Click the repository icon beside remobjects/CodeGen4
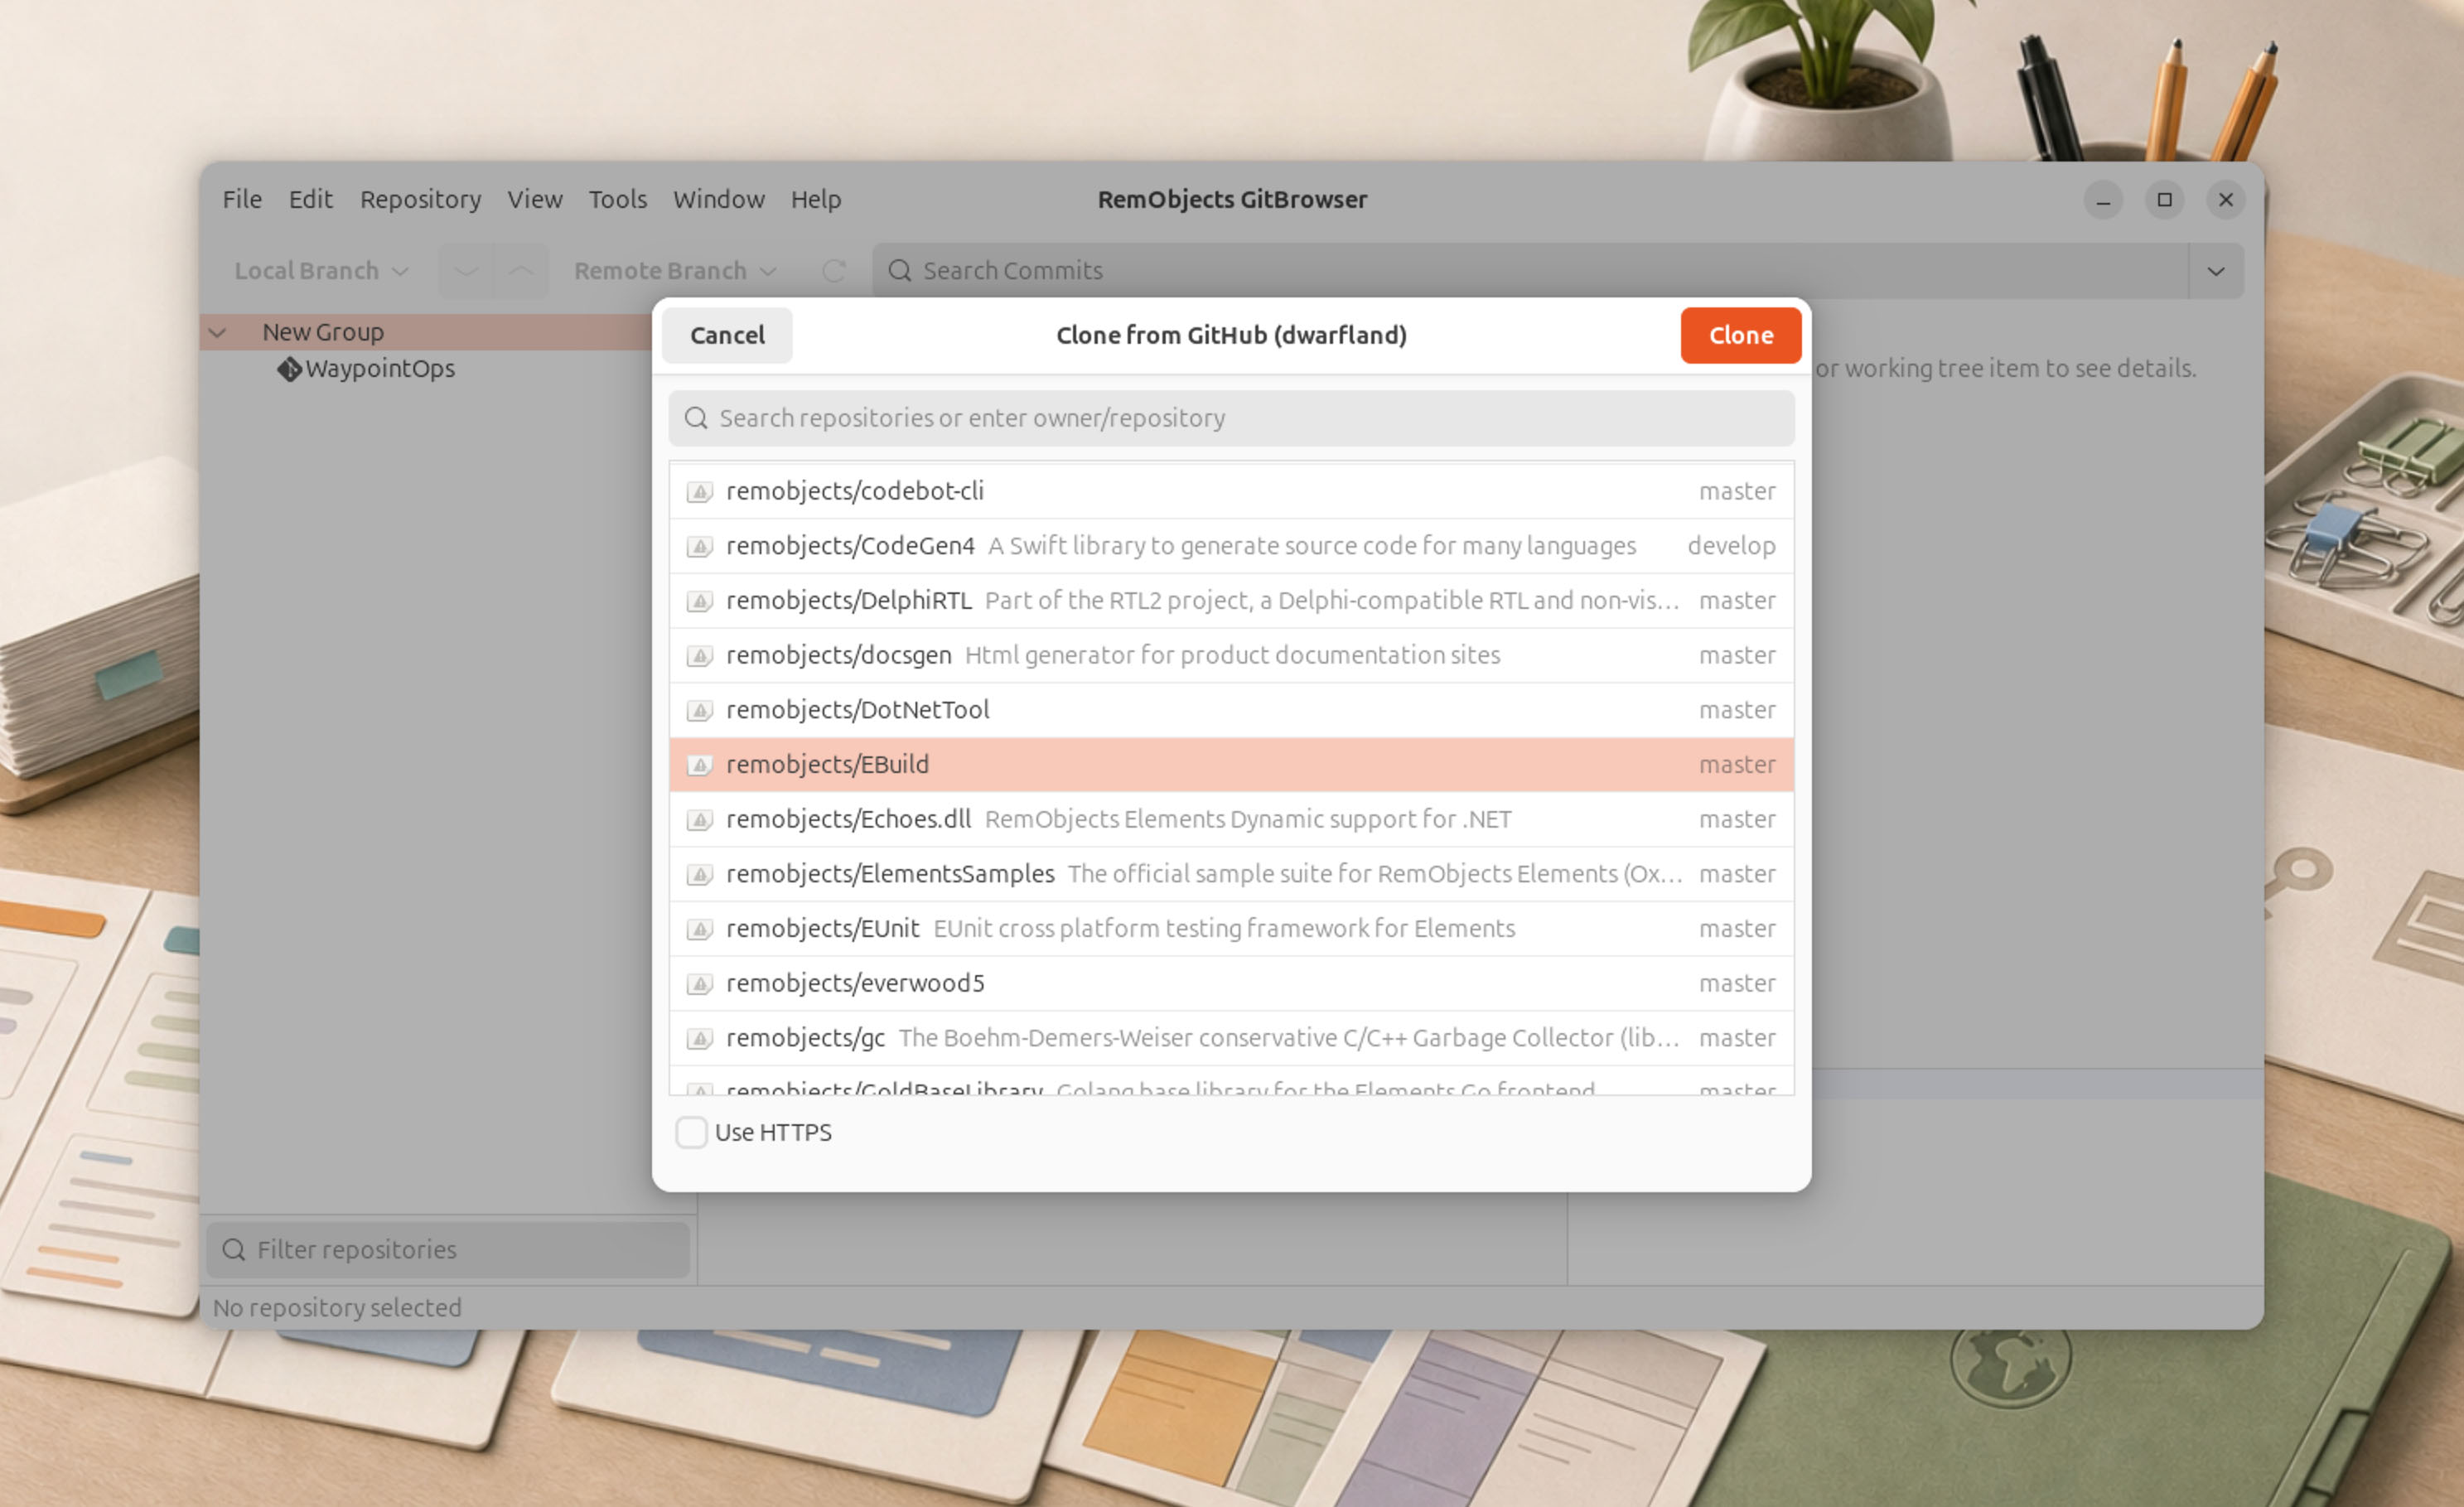Screen dimensions: 2464x1507 coord(699,546)
